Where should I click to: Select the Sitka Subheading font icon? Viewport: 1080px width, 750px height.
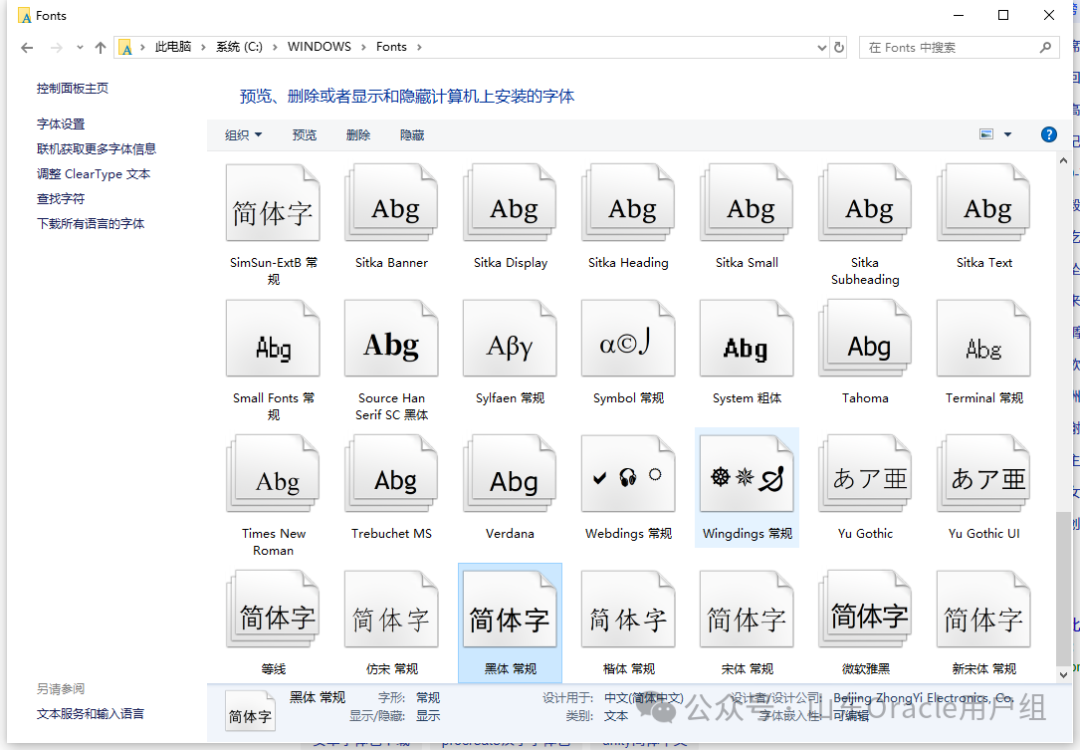pyautogui.click(x=865, y=203)
